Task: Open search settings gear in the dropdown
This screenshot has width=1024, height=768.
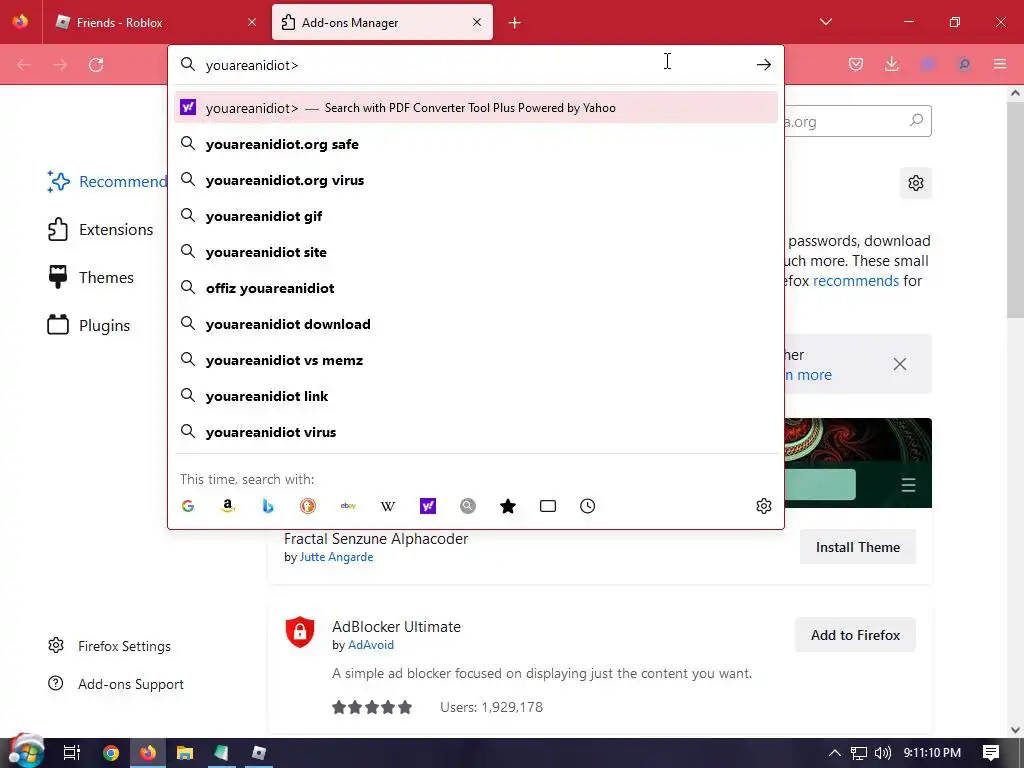Action: pos(763,506)
